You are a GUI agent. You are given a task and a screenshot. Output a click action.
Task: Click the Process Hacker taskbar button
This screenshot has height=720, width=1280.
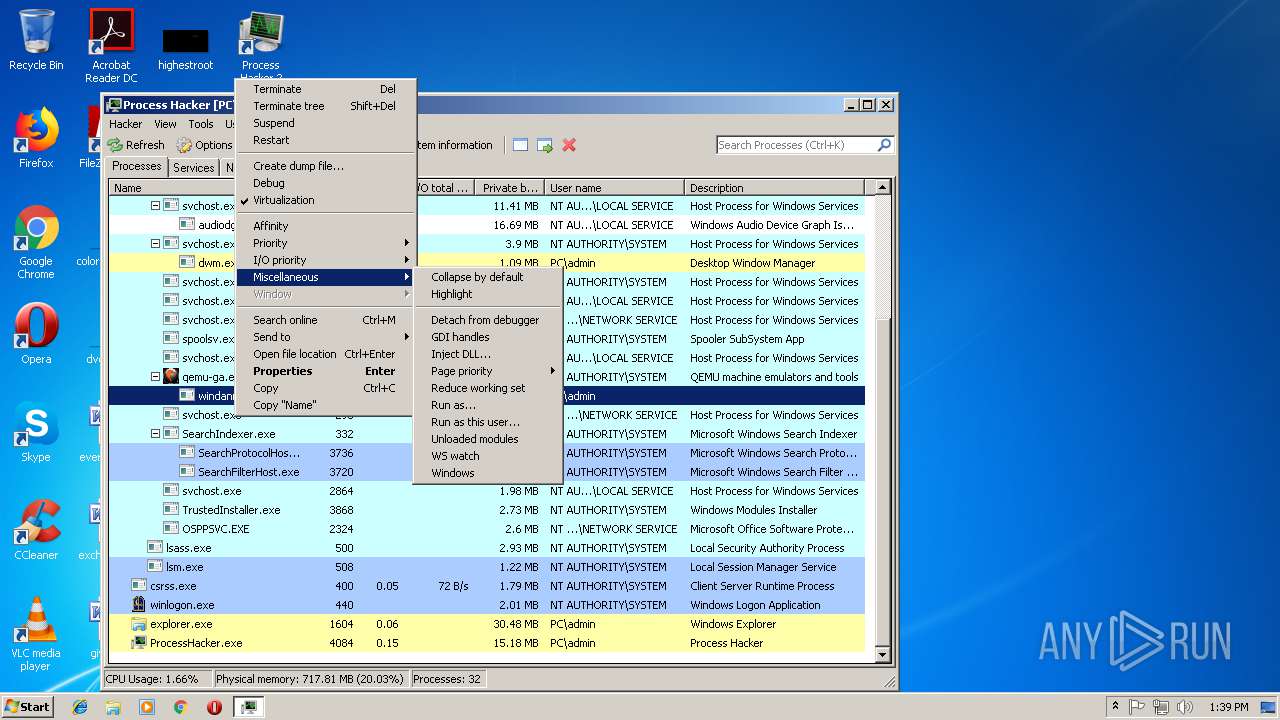(x=248, y=707)
